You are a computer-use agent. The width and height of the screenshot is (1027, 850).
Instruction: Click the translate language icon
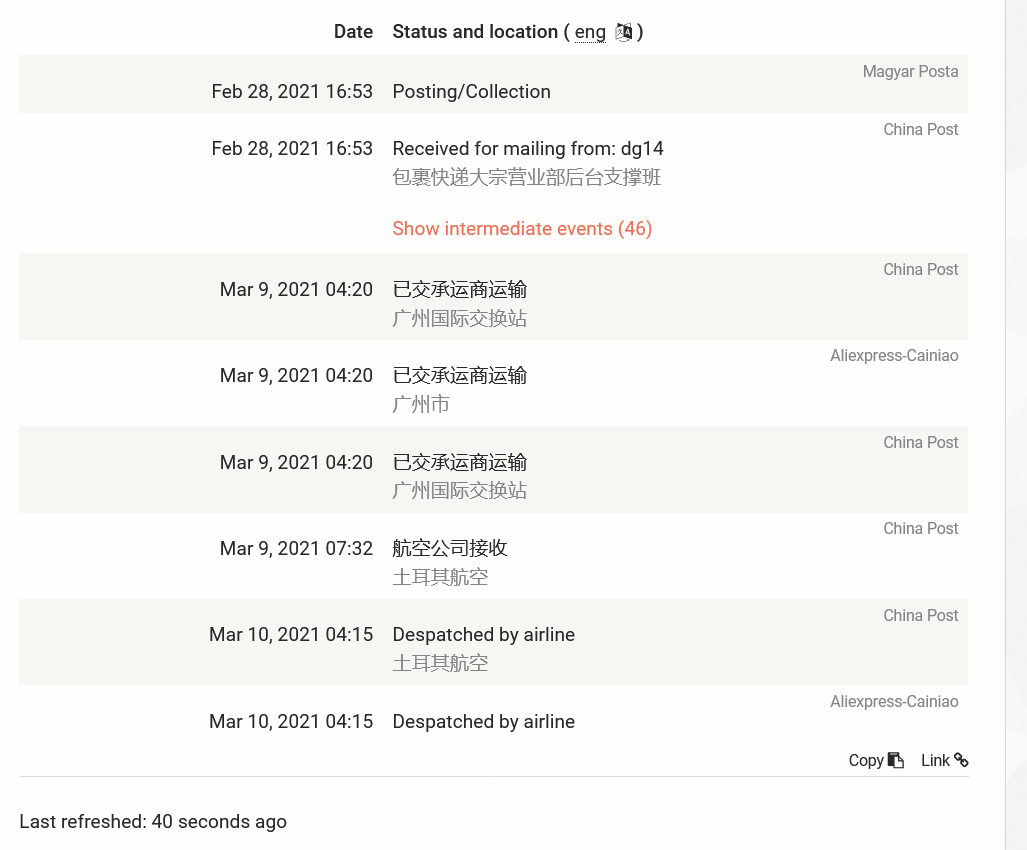pos(624,32)
